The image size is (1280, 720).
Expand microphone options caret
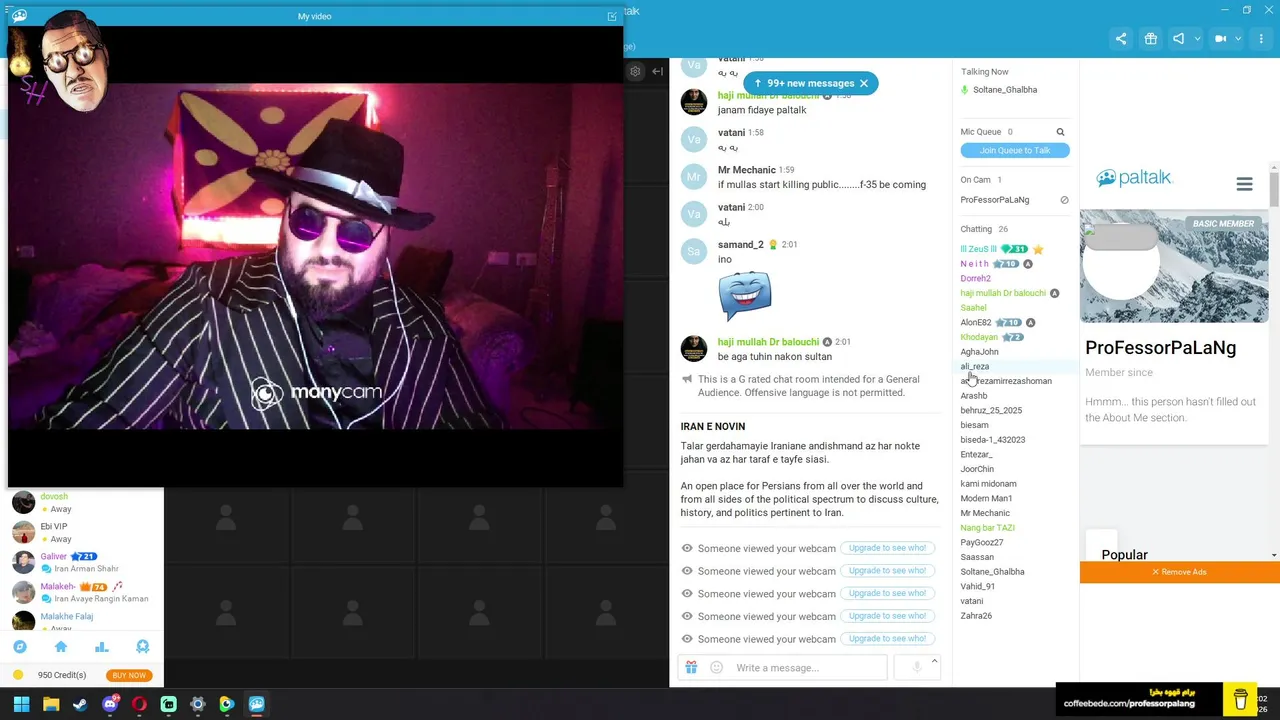(934, 661)
